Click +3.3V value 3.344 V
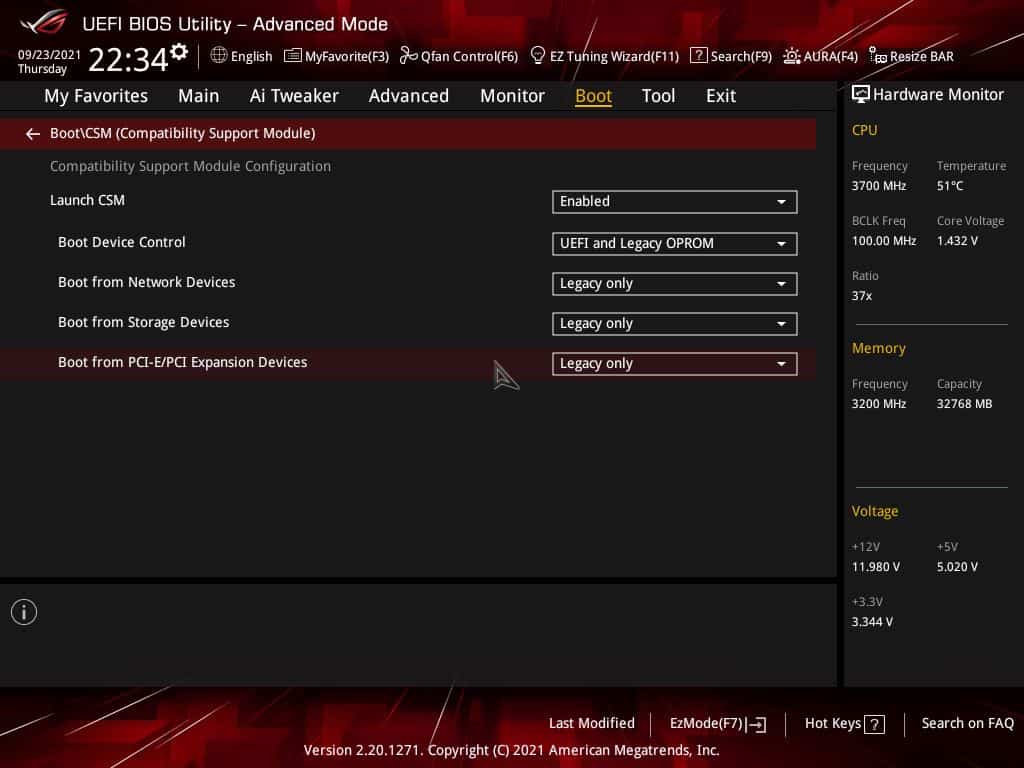 tap(872, 622)
